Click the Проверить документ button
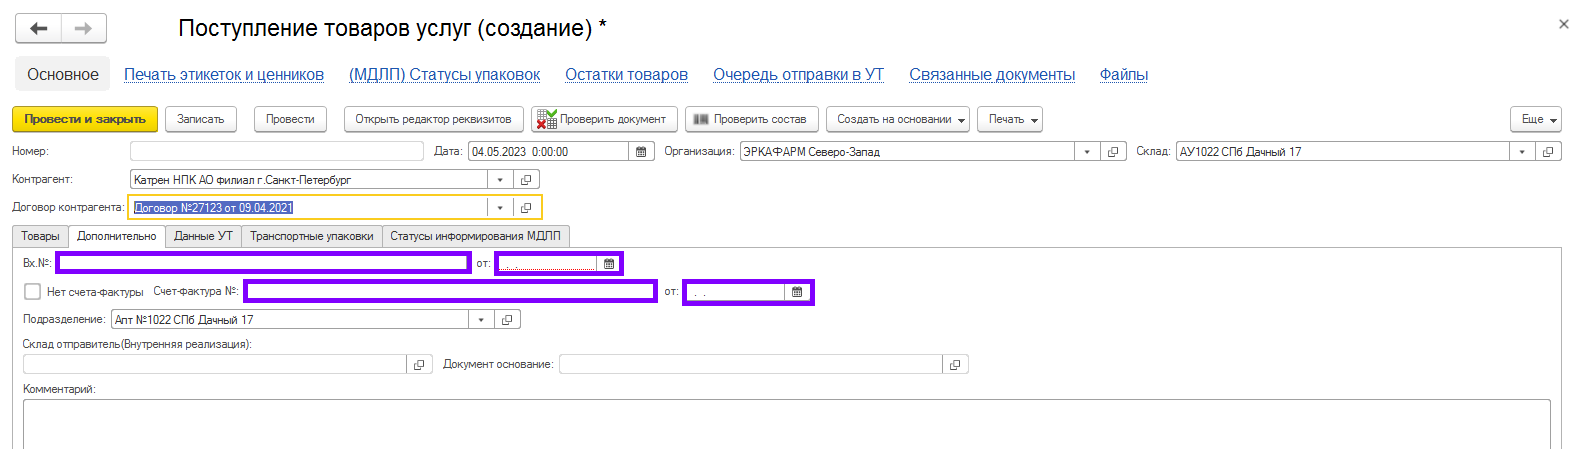The width and height of the screenshot is (1583, 449). (x=604, y=119)
